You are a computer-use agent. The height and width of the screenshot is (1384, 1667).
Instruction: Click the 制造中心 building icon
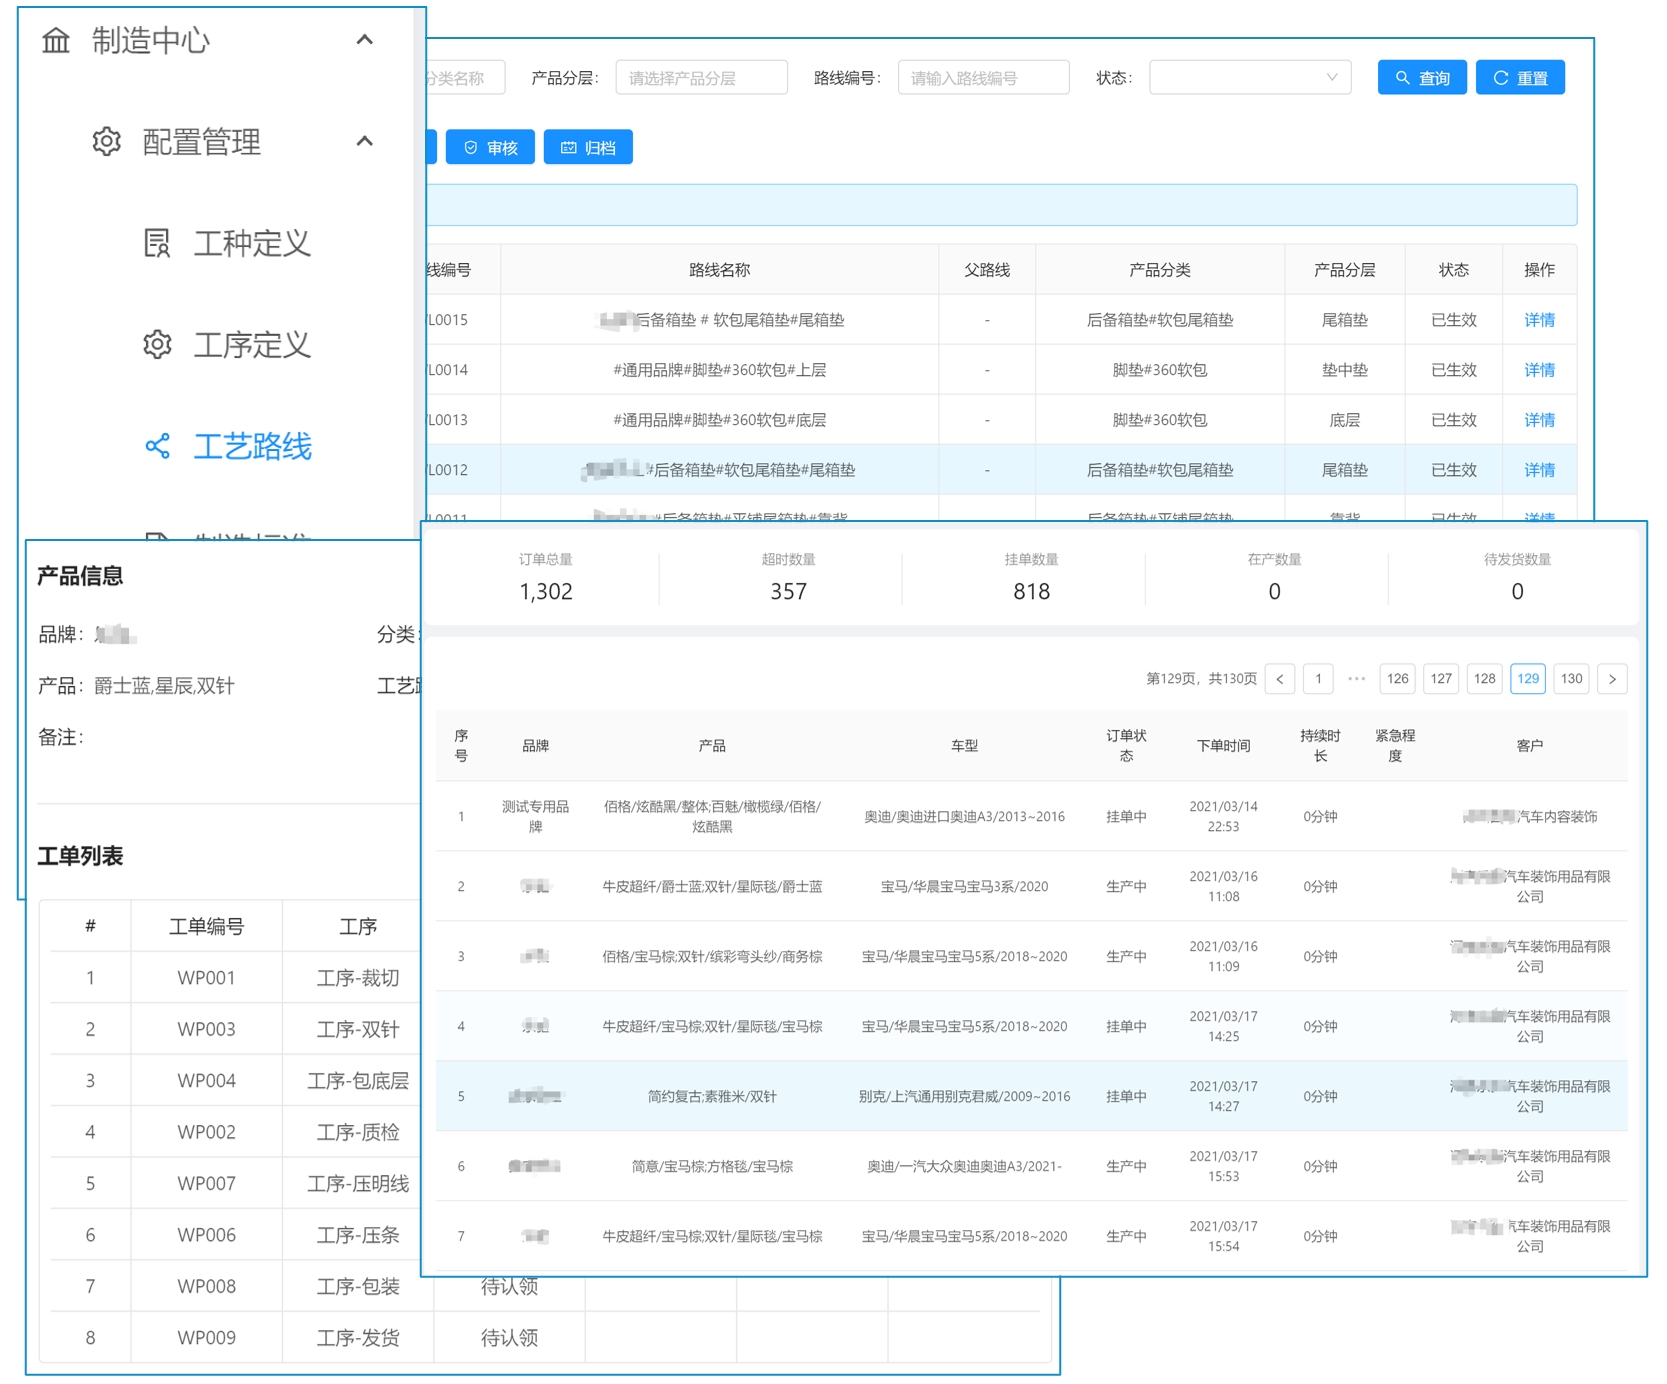[56, 41]
